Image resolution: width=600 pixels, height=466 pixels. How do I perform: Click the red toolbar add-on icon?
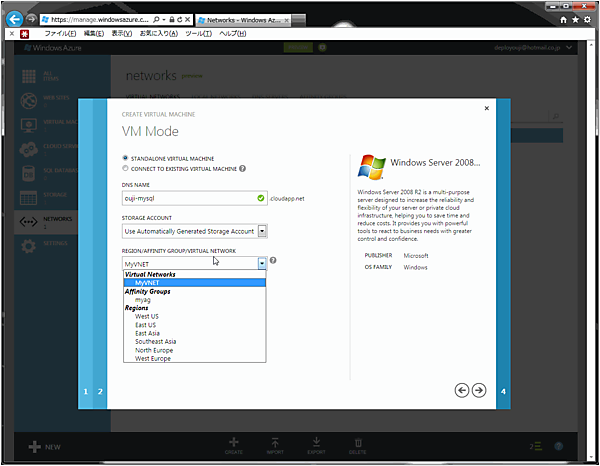tap(24, 34)
